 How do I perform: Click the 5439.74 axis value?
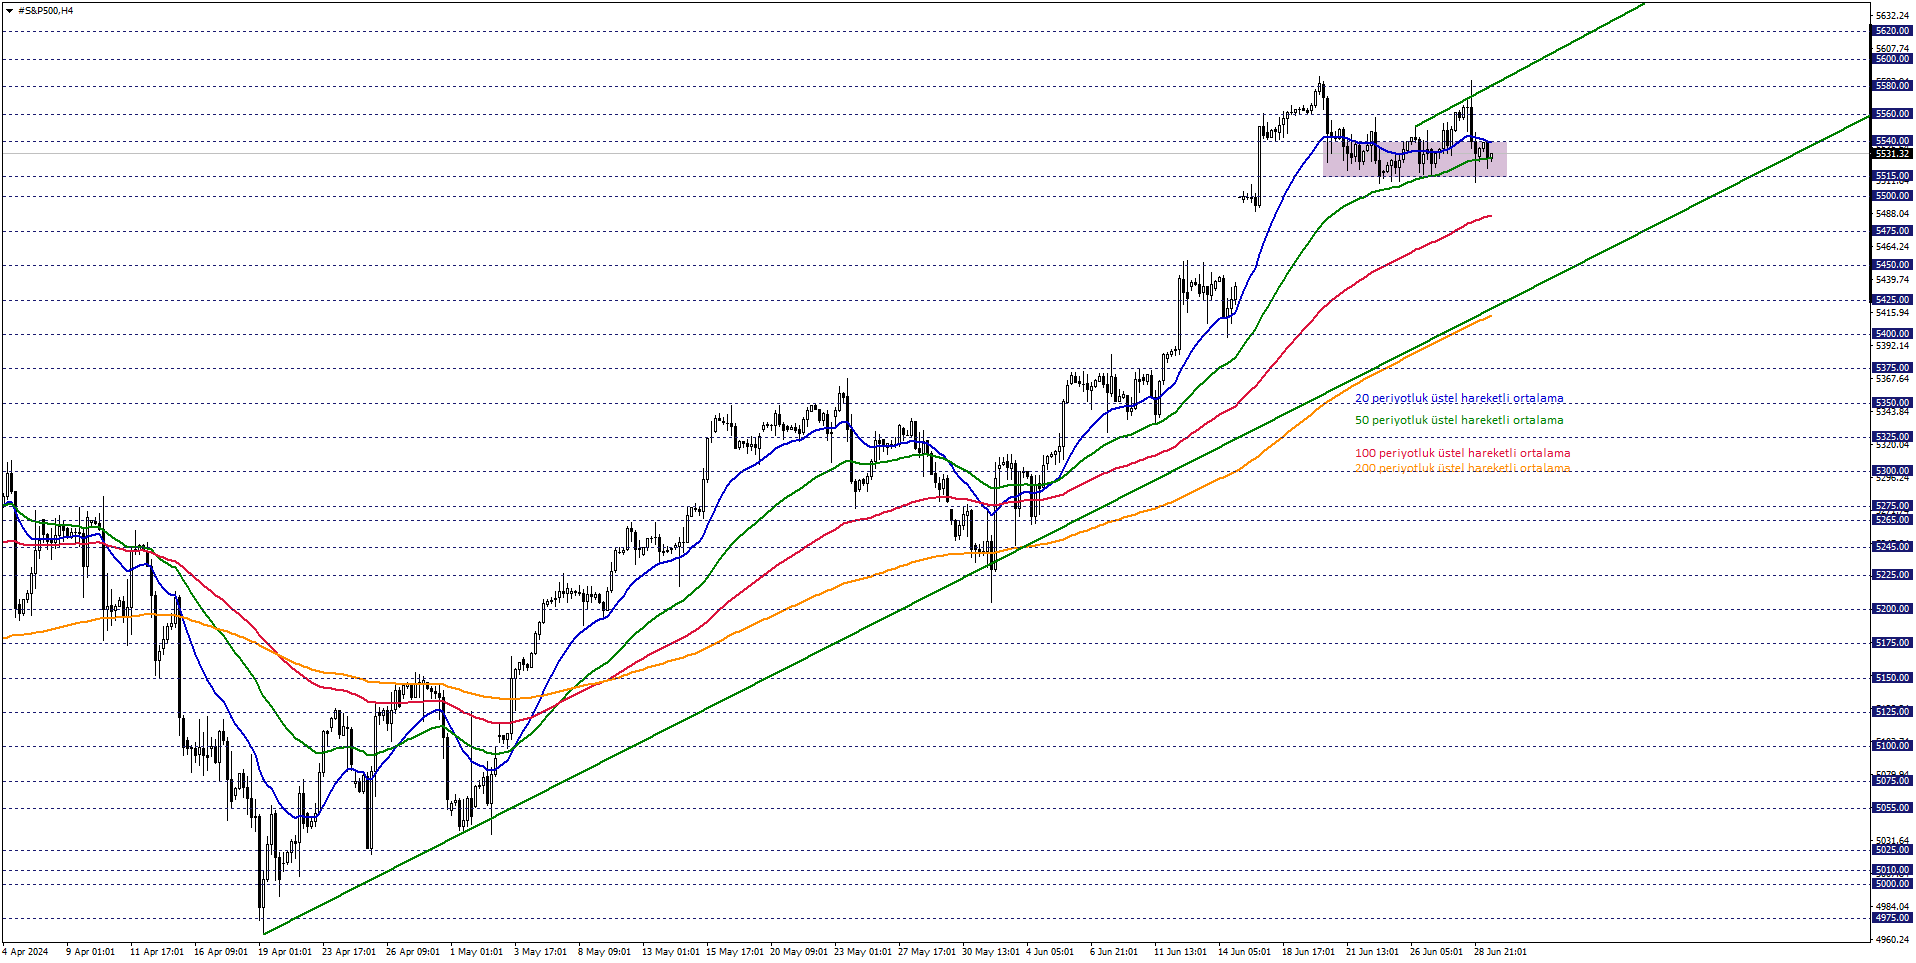[1892, 280]
